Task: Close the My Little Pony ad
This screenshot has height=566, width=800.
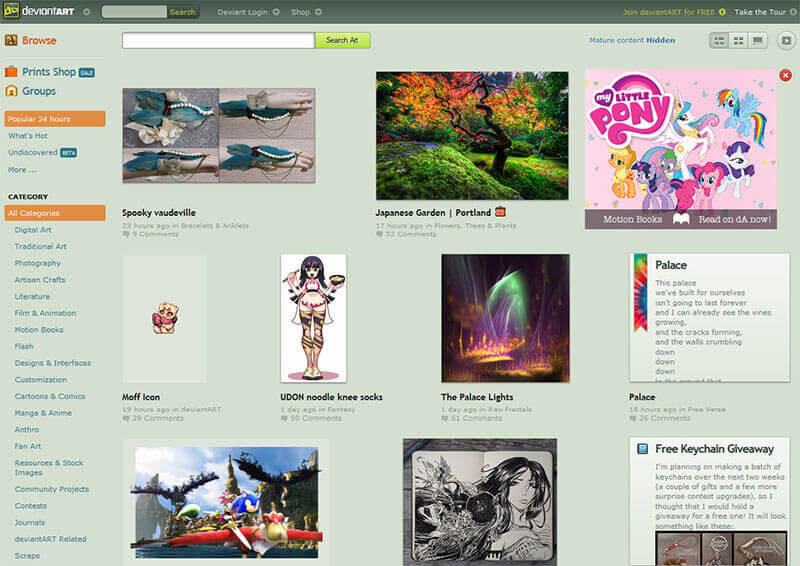Action: (786, 76)
